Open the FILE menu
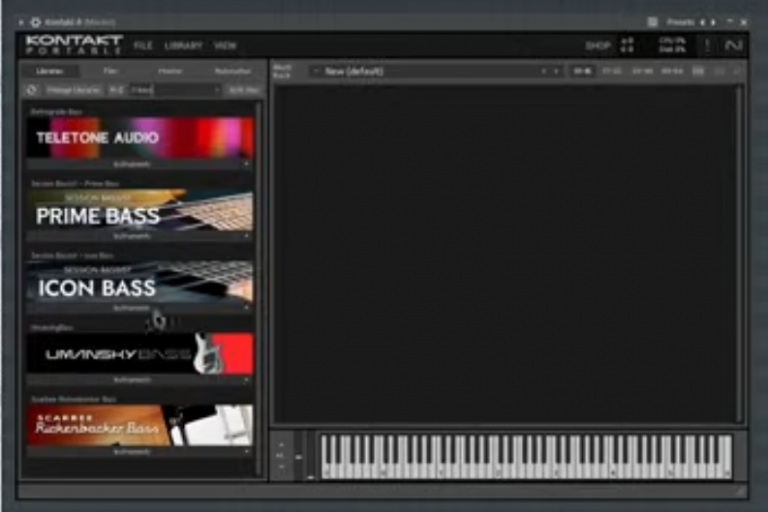The height and width of the screenshot is (512, 768). 143,46
